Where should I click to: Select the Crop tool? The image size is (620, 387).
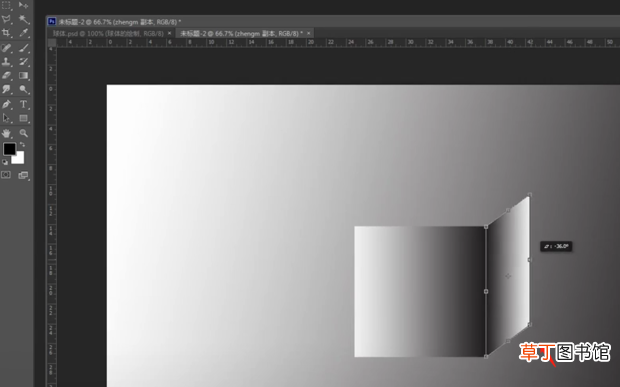click(6, 33)
